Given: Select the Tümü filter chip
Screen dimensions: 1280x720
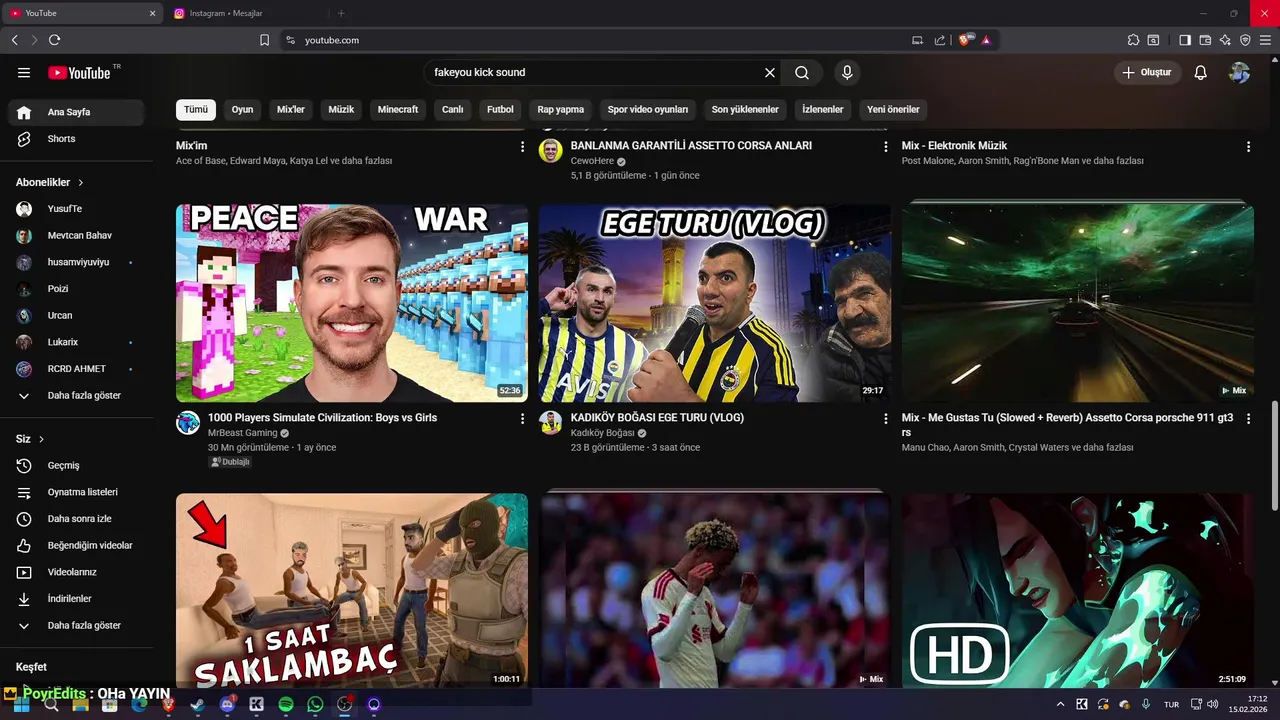Looking at the screenshot, I should pyautogui.click(x=196, y=110).
